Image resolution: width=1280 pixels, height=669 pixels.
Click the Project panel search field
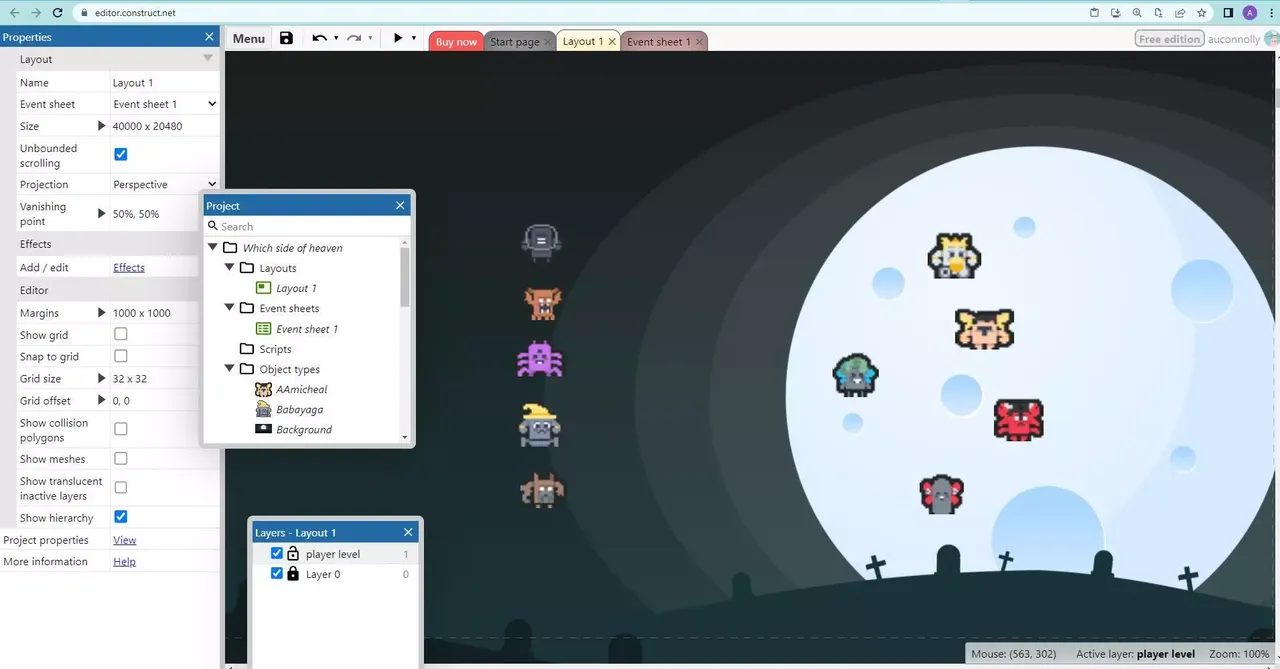click(x=306, y=226)
